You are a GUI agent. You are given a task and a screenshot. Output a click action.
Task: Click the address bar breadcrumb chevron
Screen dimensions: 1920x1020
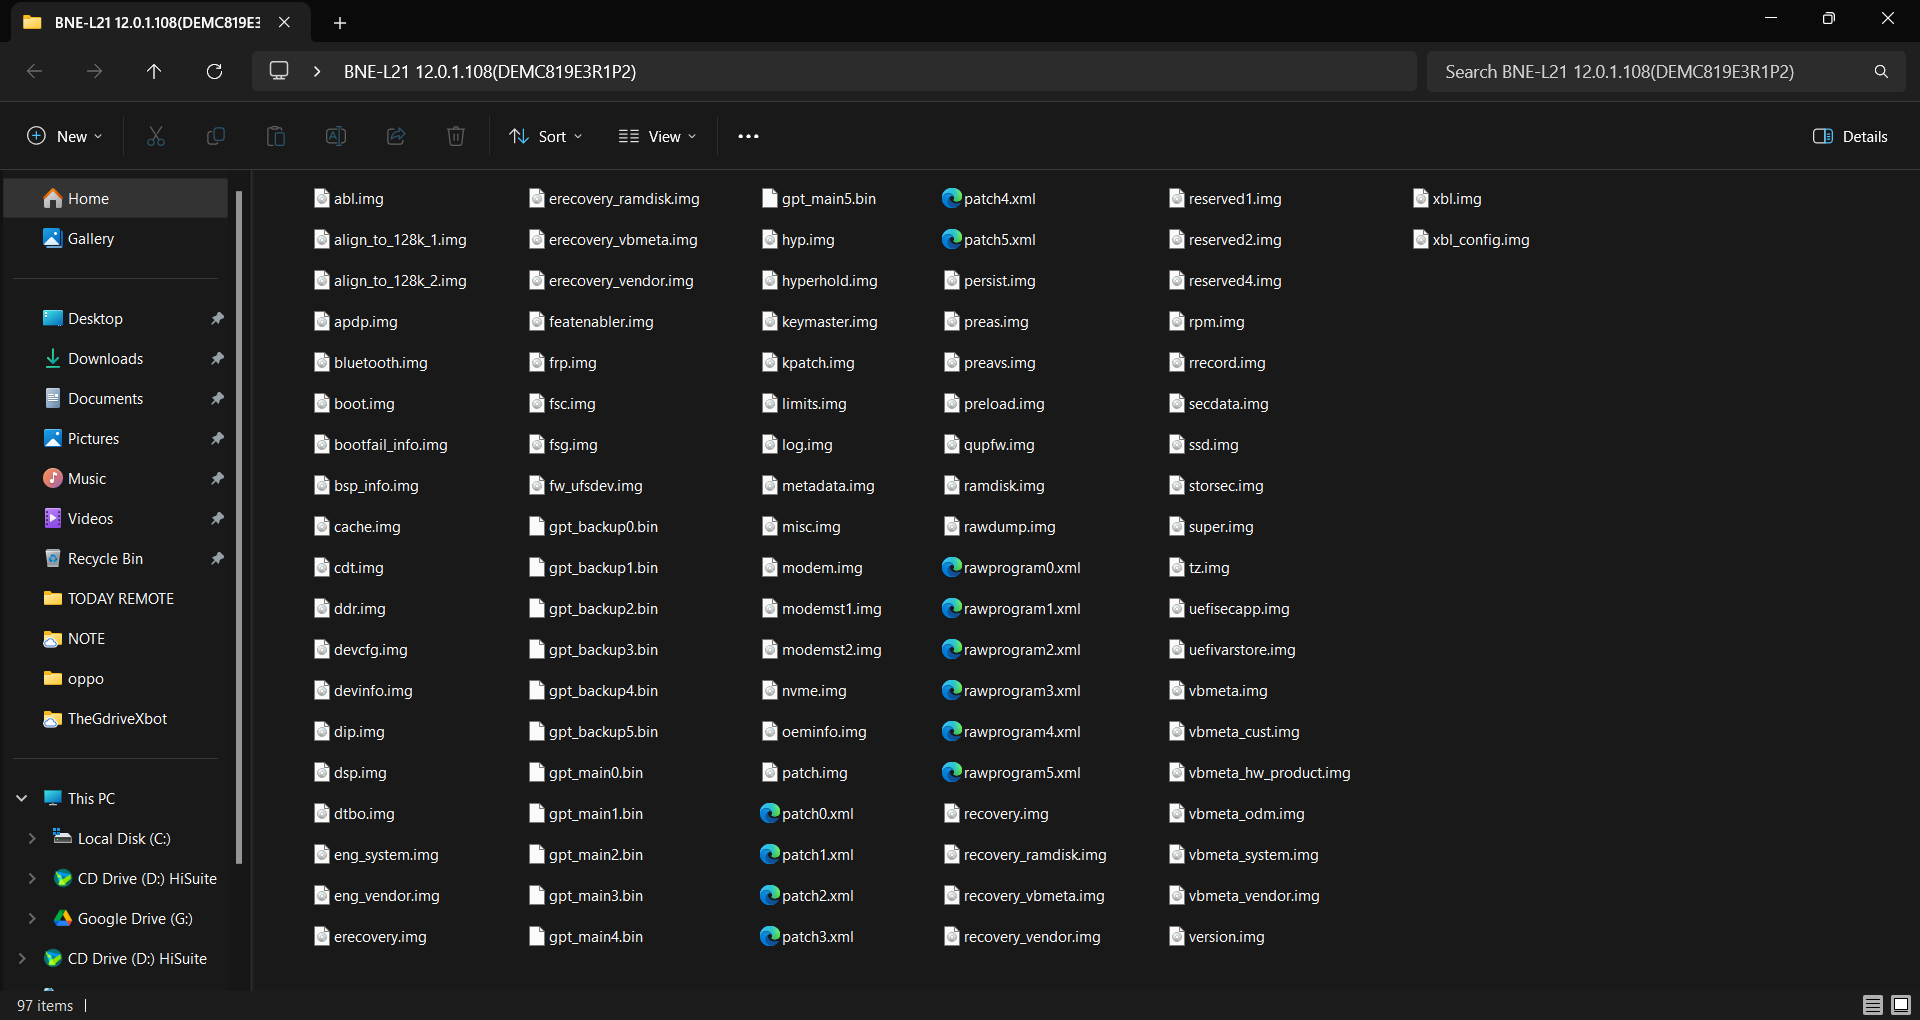[x=317, y=71]
